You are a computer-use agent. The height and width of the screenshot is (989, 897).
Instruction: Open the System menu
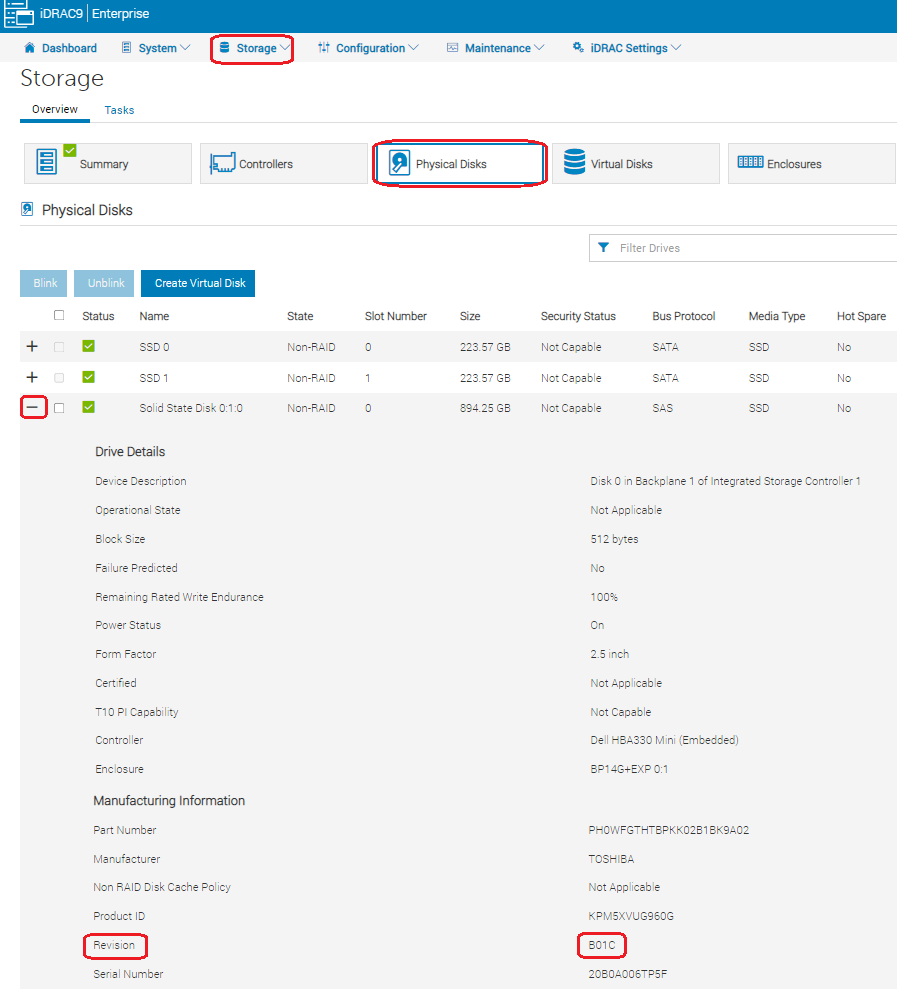click(x=156, y=48)
